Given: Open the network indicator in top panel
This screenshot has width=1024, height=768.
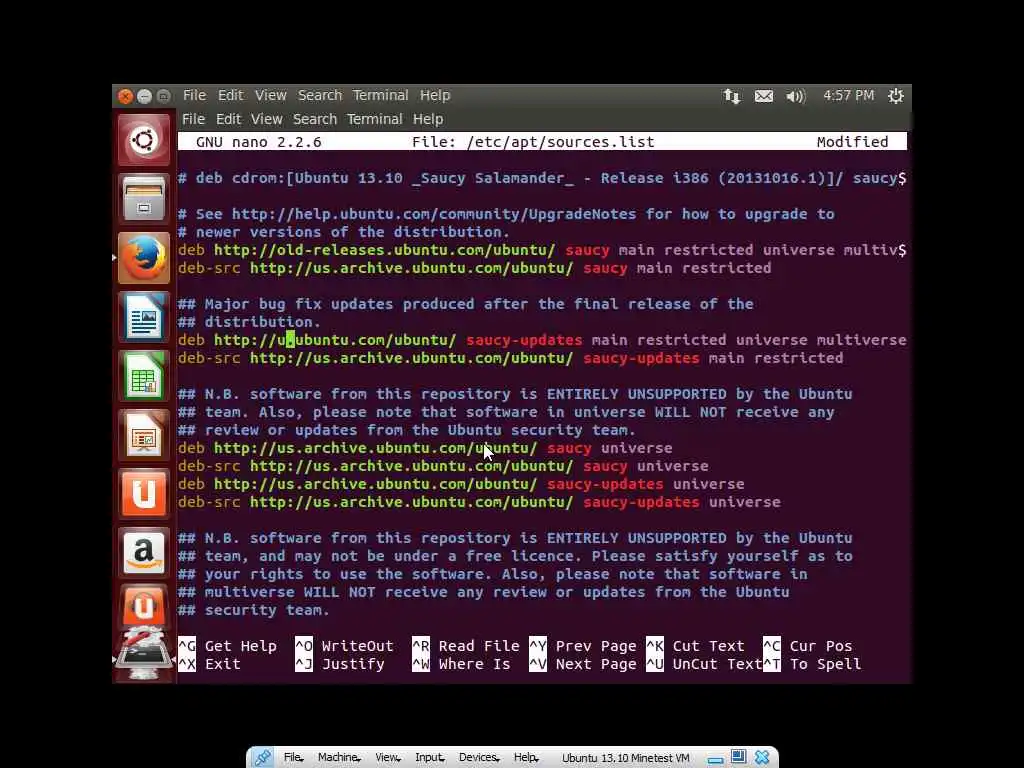Looking at the screenshot, I should [x=731, y=96].
